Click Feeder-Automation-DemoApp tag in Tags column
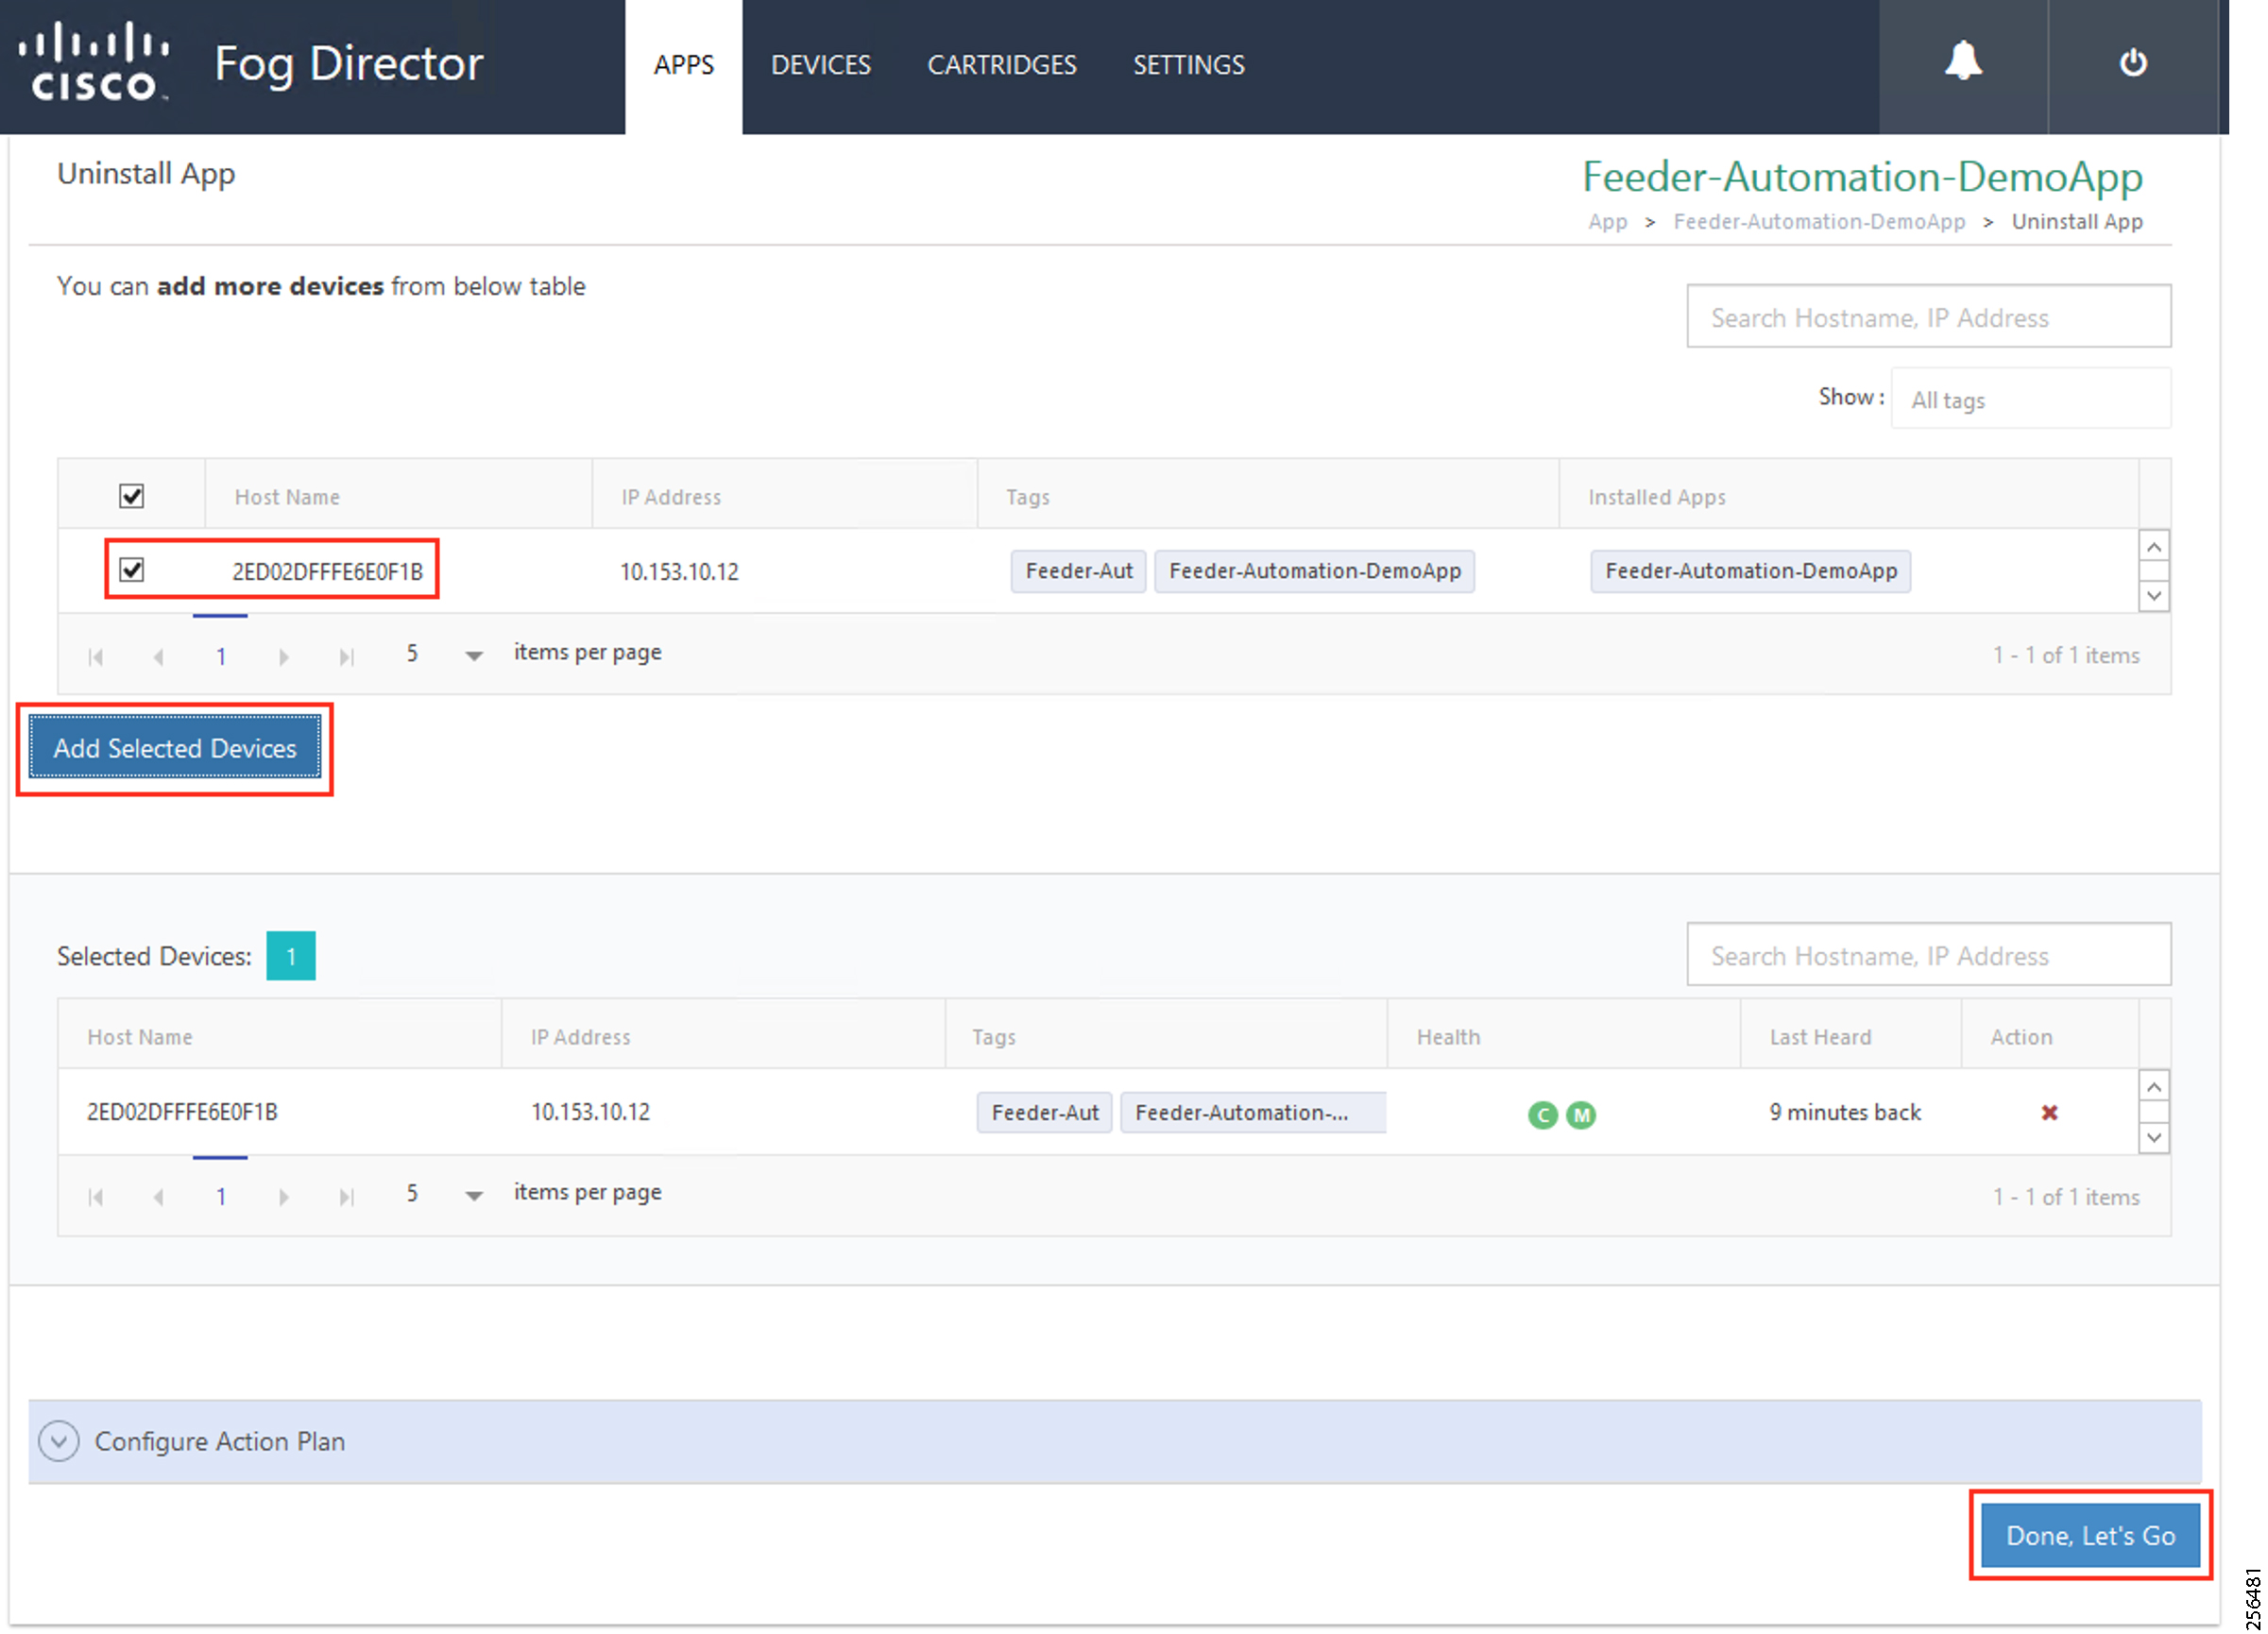Image resolution: width=2268 pixels, height=1634 pixels. click(1314, 571)
